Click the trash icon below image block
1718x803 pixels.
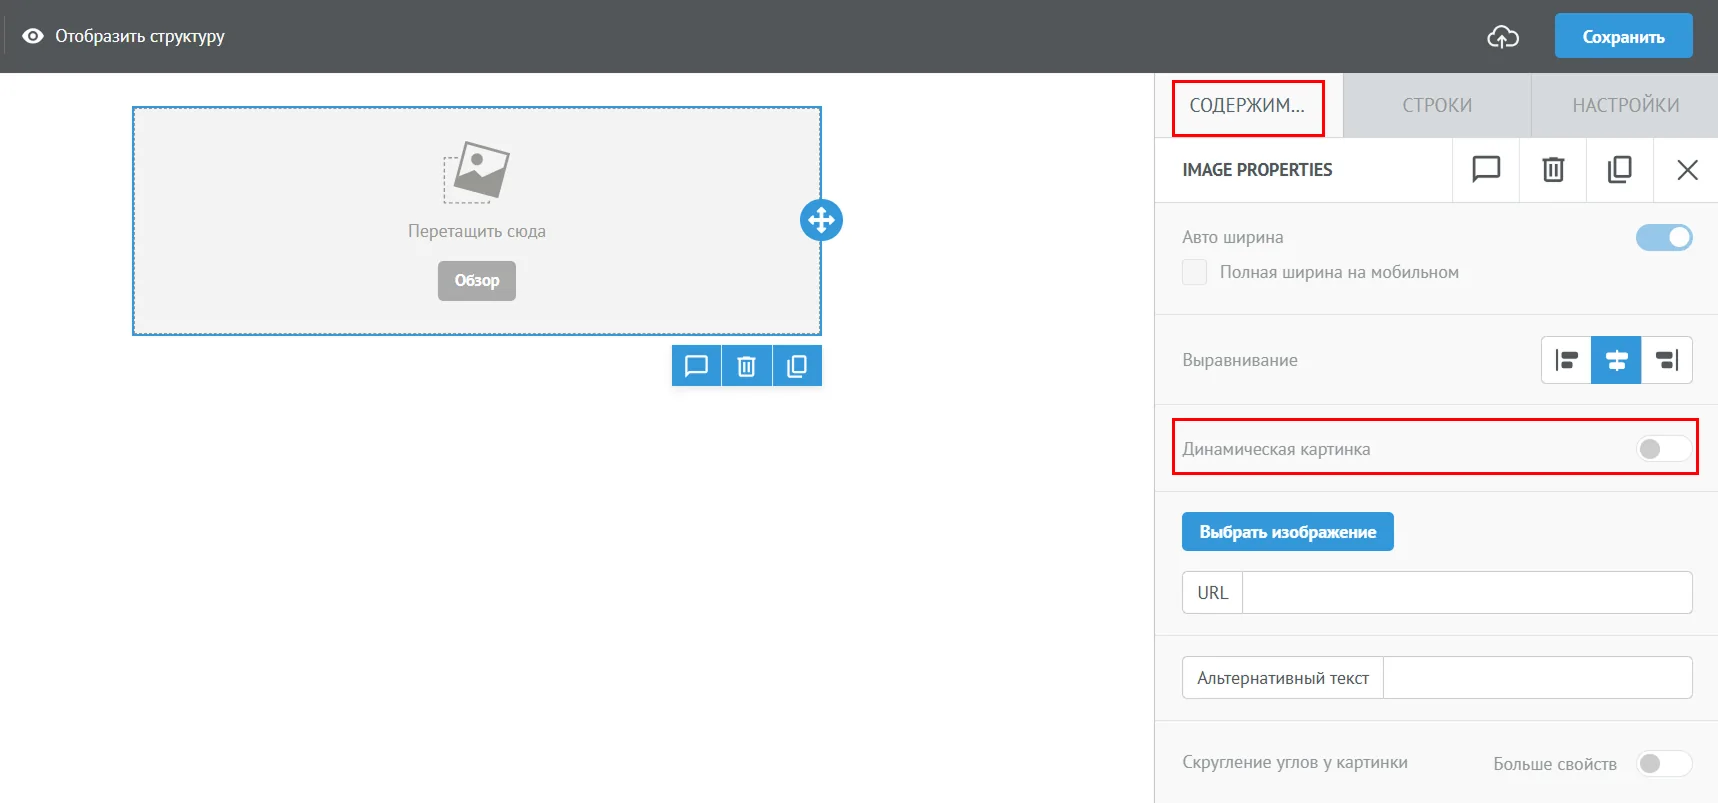tap(747, 366)
